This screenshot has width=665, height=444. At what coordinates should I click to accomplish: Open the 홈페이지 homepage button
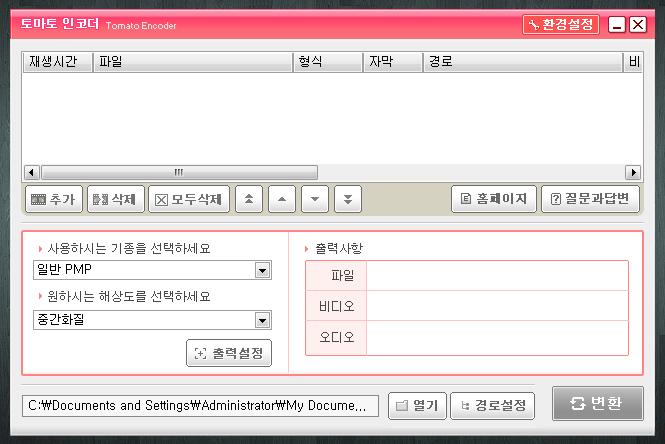[494, 199]
